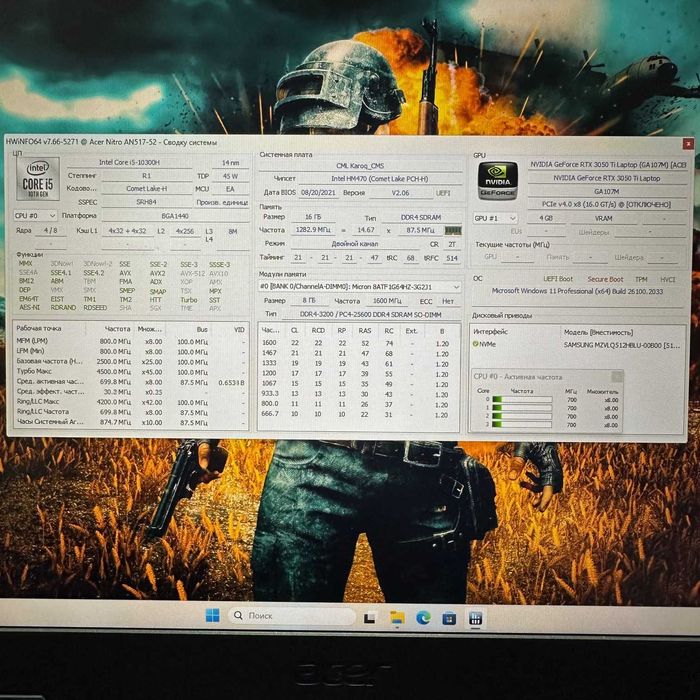Click the green memory module icon near 87.5 МГц
700x700 pixels.
point(453,231)
